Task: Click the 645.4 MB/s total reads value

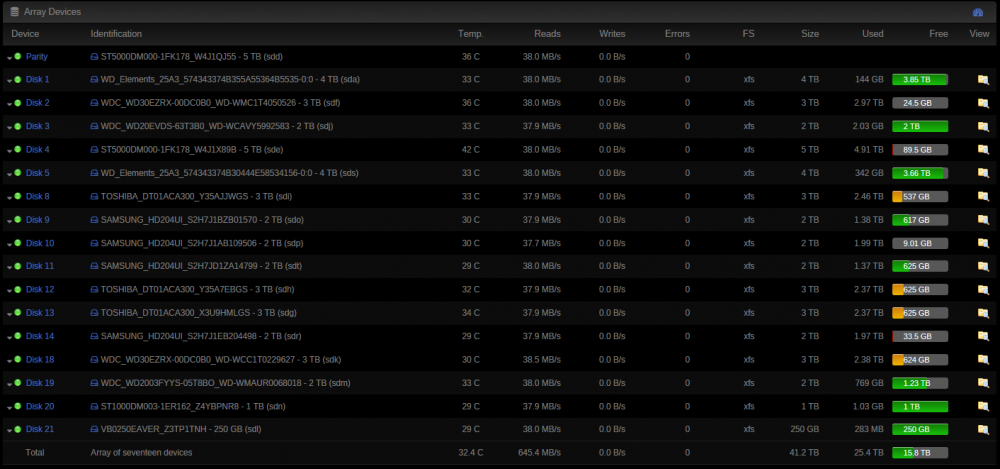Action: [540, 453]
